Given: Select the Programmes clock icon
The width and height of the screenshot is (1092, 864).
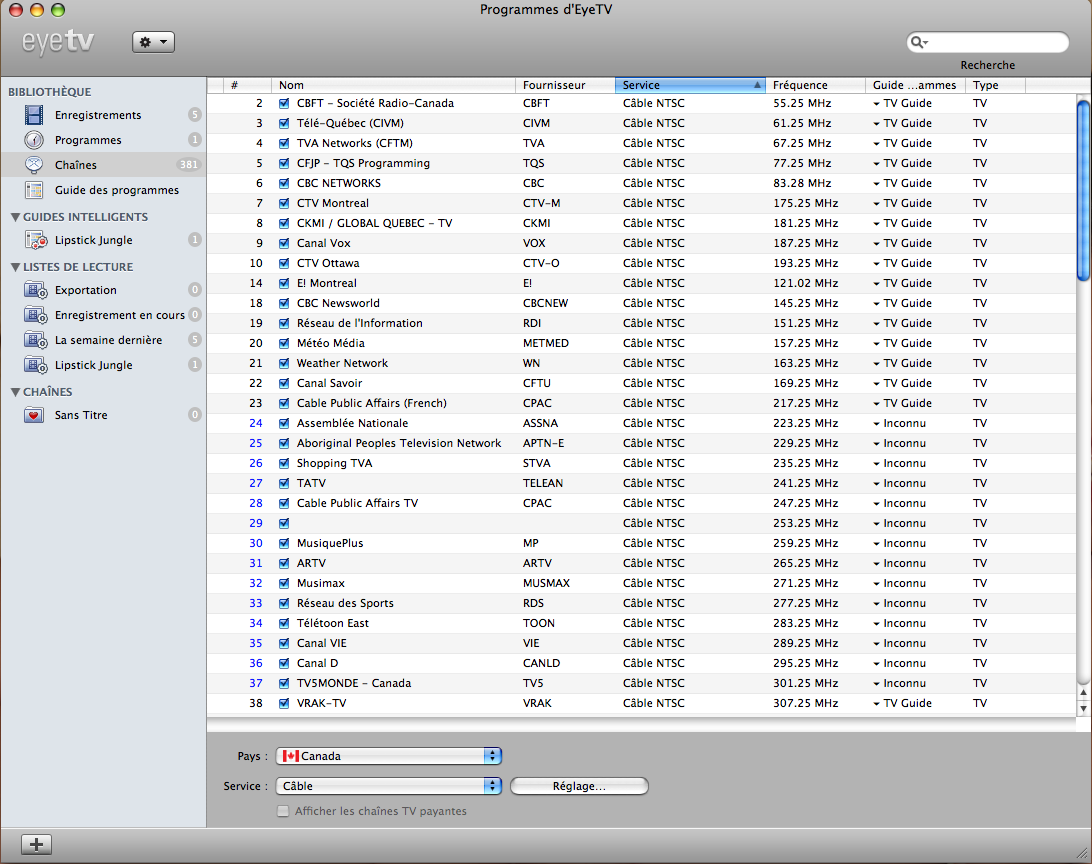Looking at the screenshot, I should click(x=34, y=140).
